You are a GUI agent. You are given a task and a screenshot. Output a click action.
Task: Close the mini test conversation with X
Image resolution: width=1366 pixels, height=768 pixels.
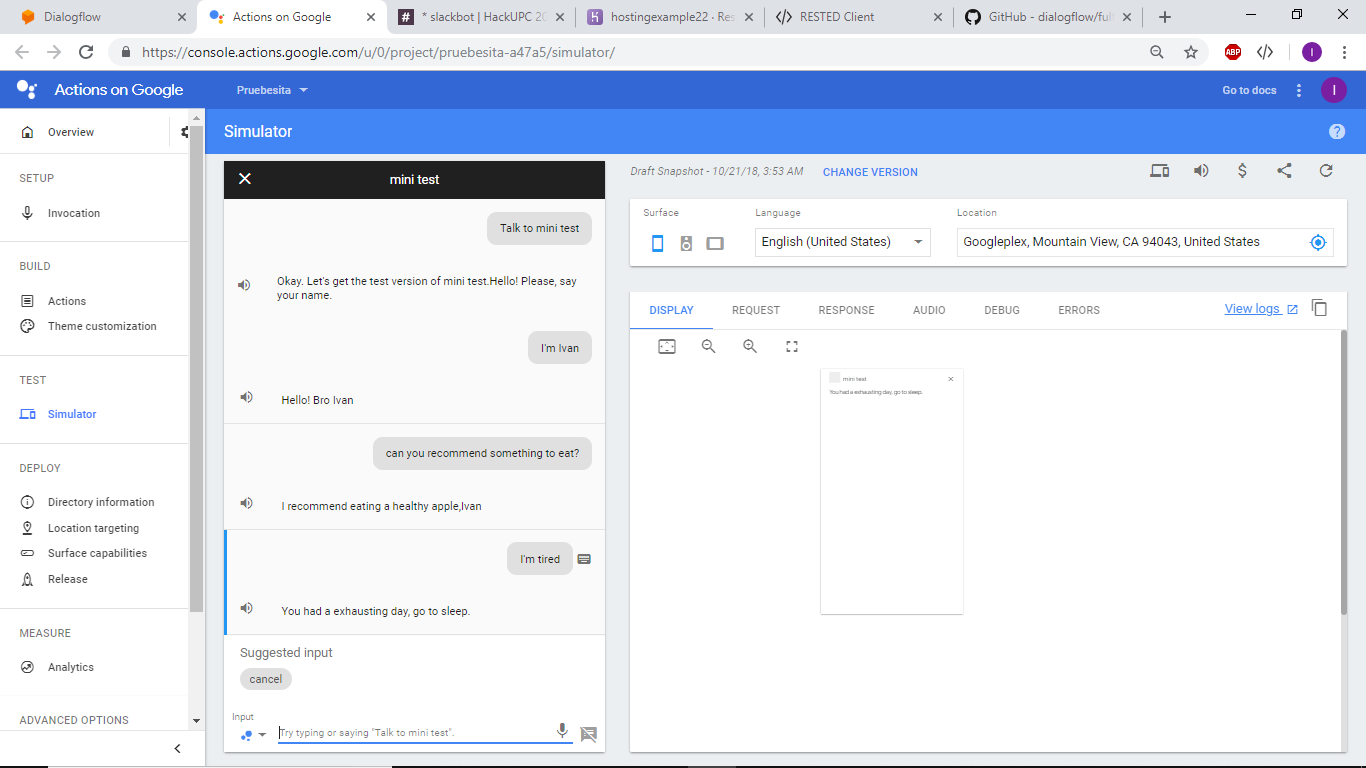point(245,179)
